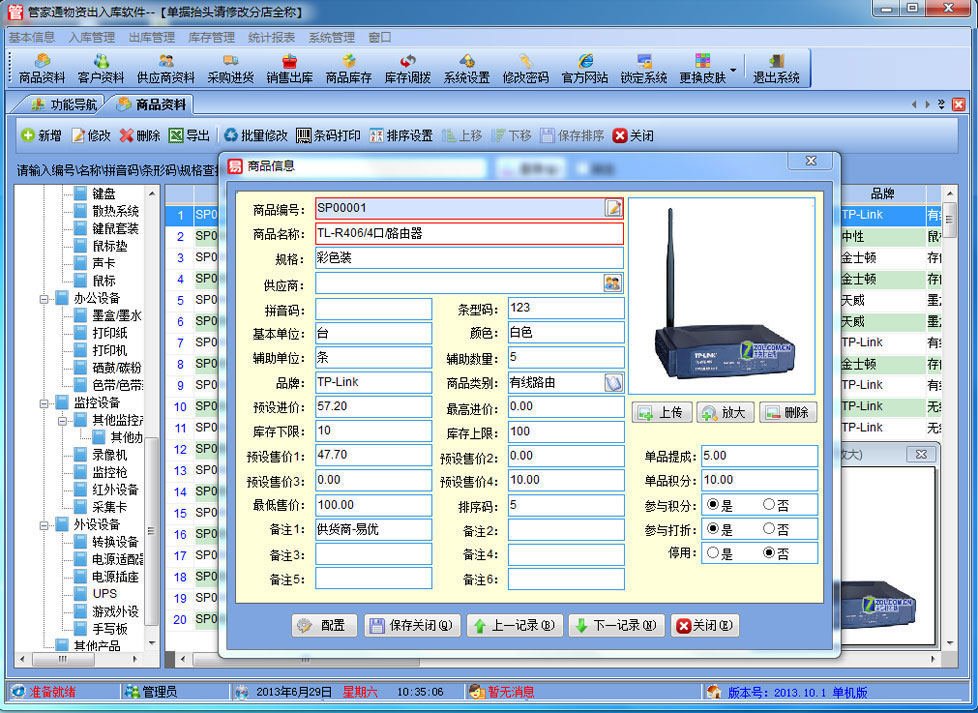This screenshot has height=713, width=978.
Task: Collapse the 外设设备 tree node
Action: pos(45,524)
